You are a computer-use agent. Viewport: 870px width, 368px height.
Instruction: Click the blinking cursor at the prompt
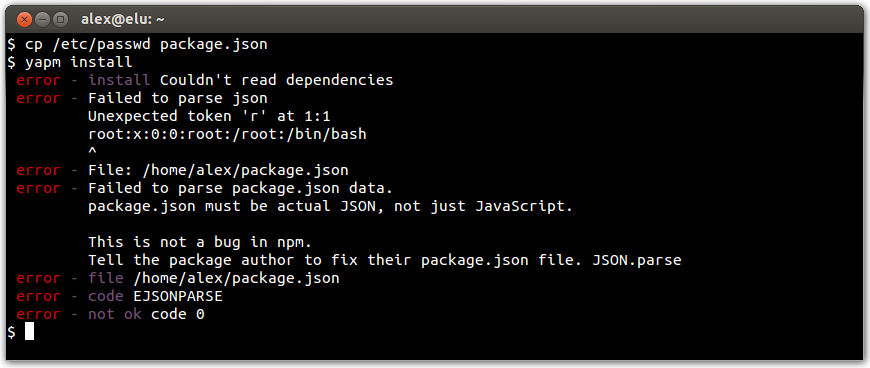point(29,331)
